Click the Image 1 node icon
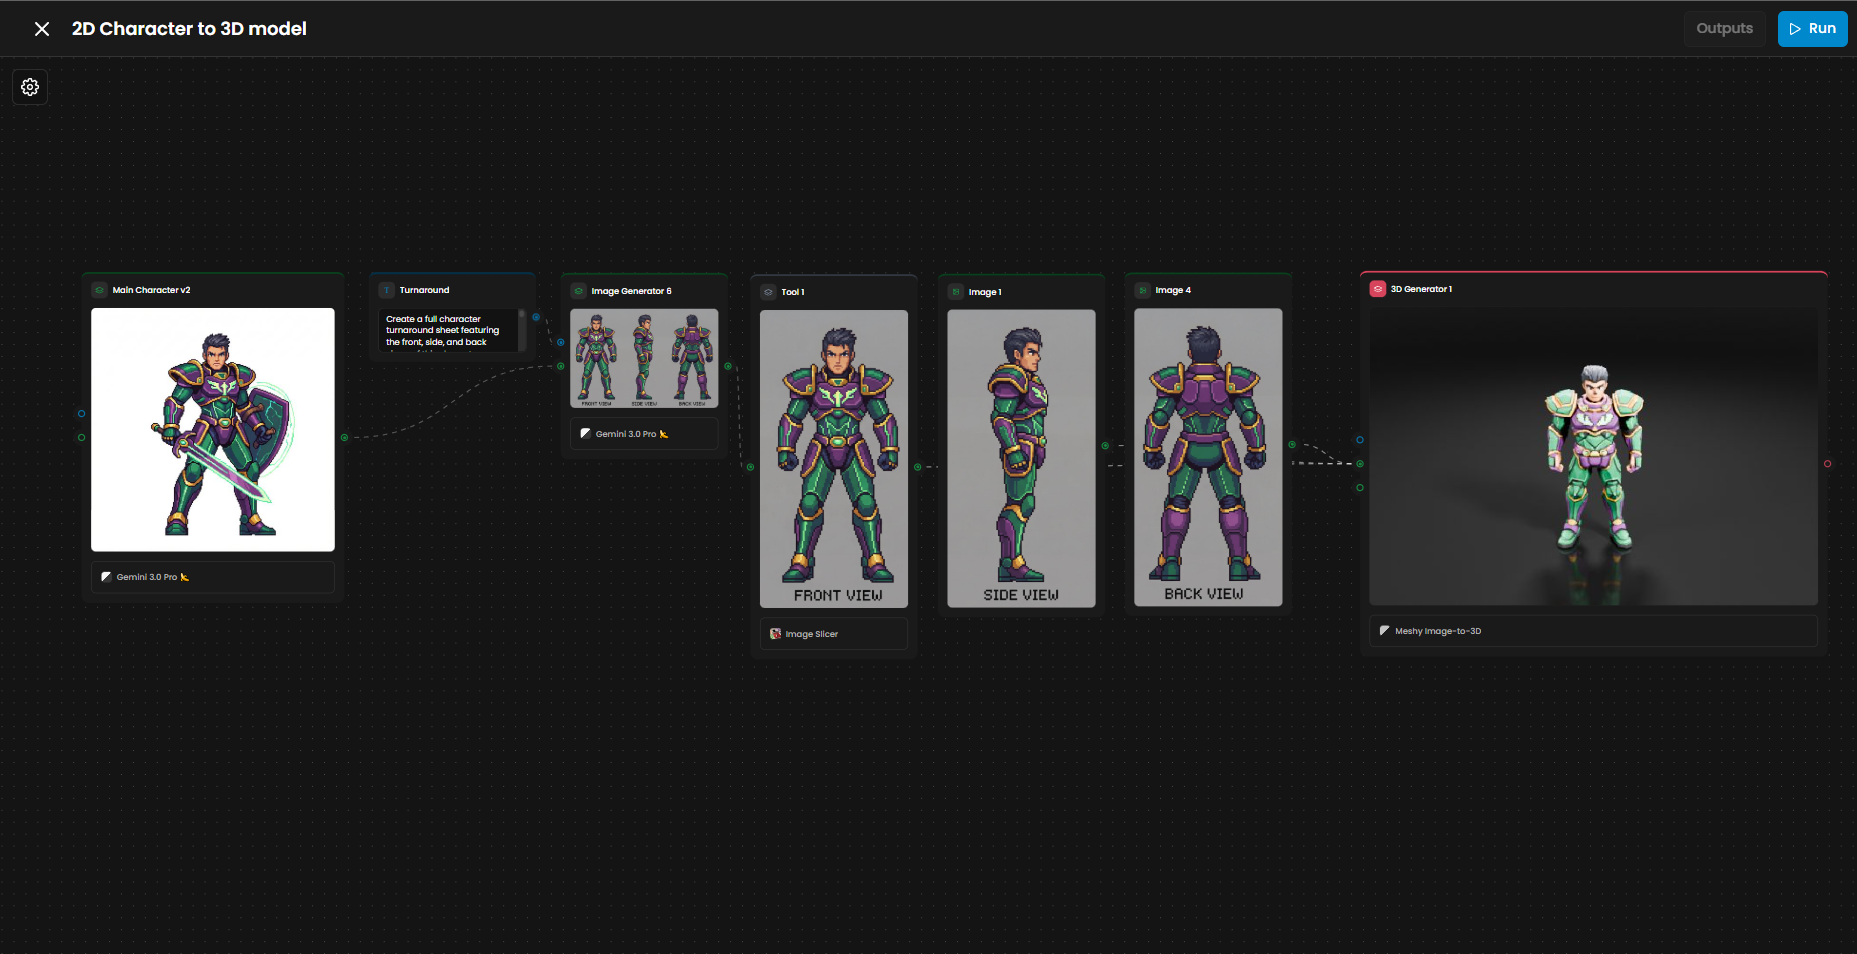 956,292
